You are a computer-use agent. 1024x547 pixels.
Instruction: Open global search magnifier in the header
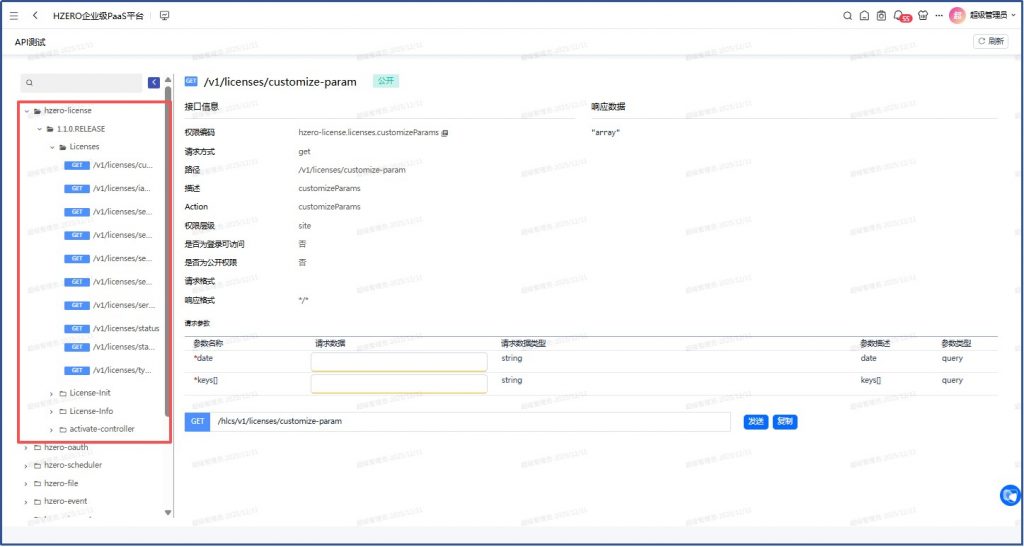(847, 16)
